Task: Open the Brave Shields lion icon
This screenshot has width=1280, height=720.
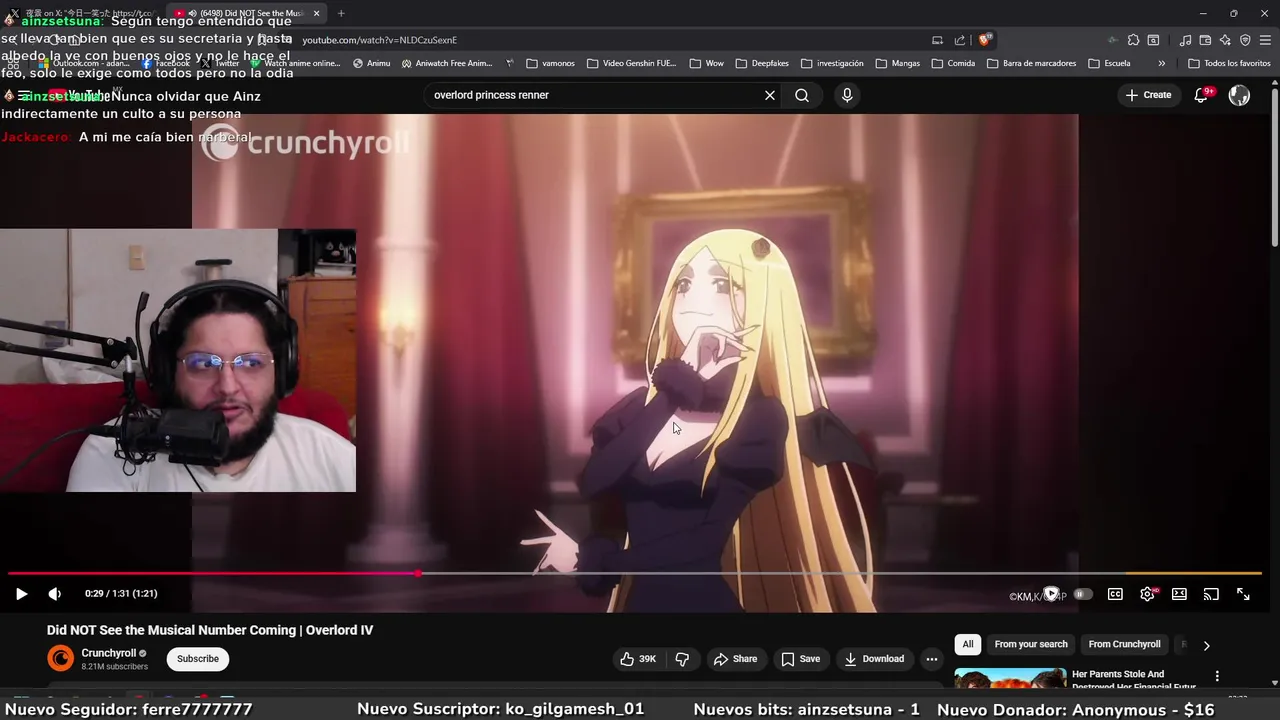Action: tap(985, 40)
